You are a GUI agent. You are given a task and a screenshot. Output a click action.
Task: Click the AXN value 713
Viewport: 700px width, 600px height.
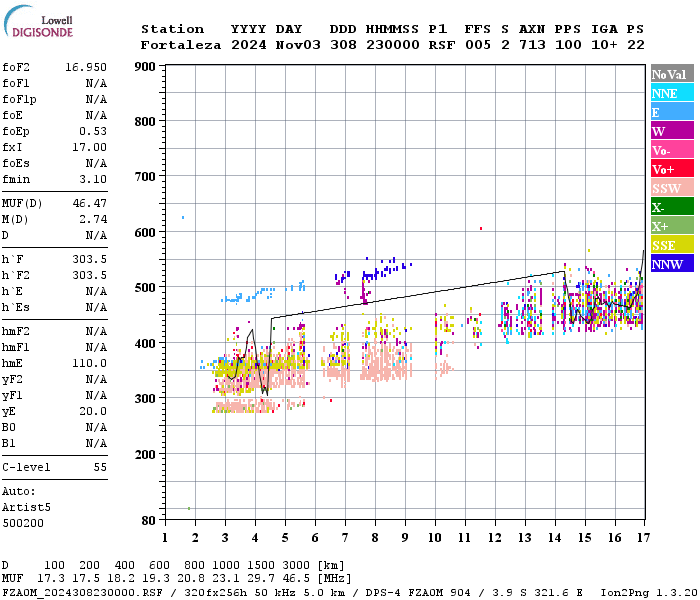[x=532, y=45]
